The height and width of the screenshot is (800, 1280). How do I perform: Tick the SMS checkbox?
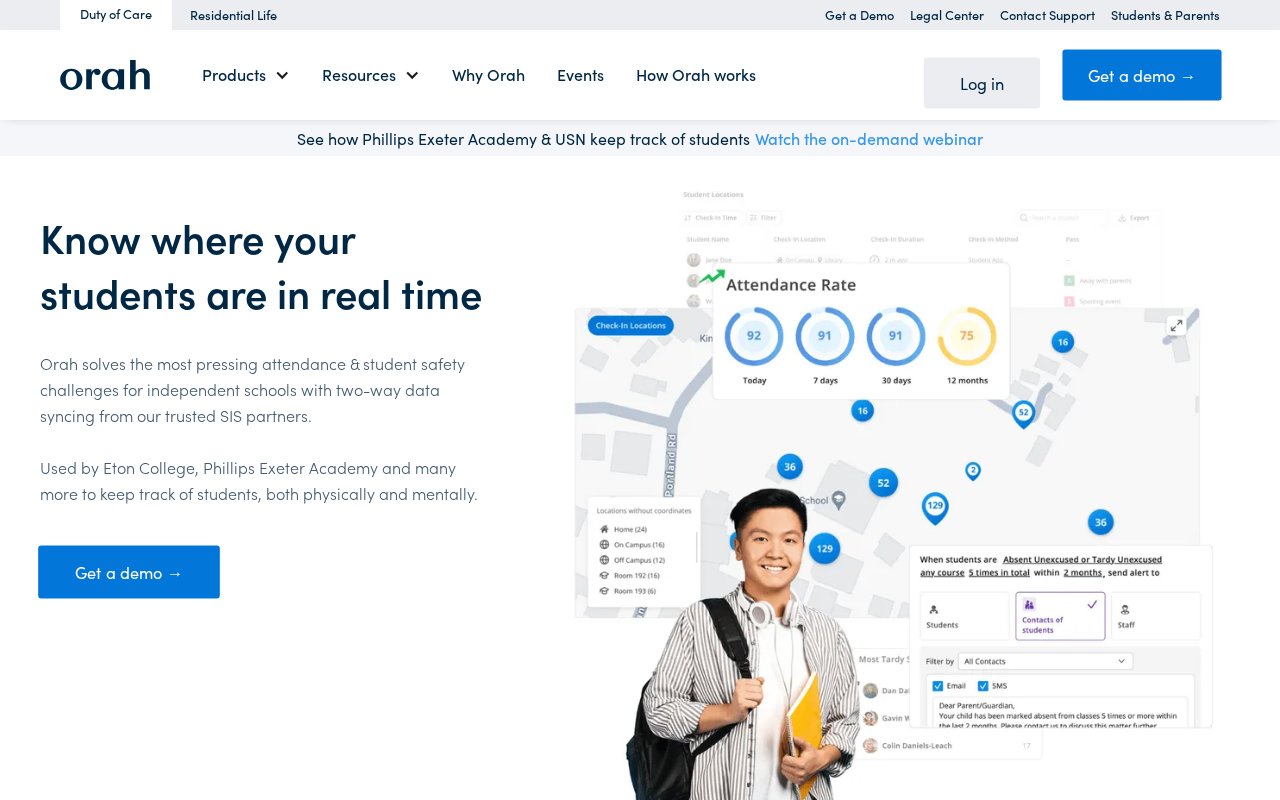[x=983, y=686]
